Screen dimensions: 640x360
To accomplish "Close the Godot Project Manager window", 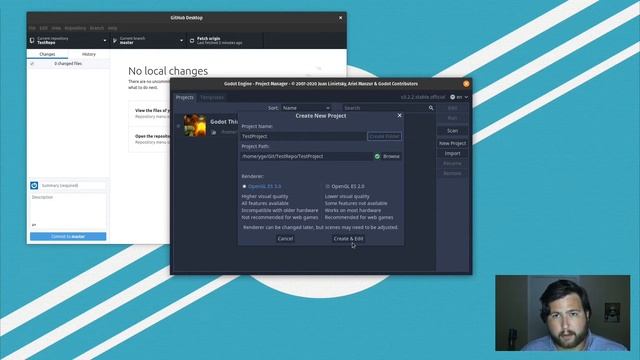I will (466, 84).
